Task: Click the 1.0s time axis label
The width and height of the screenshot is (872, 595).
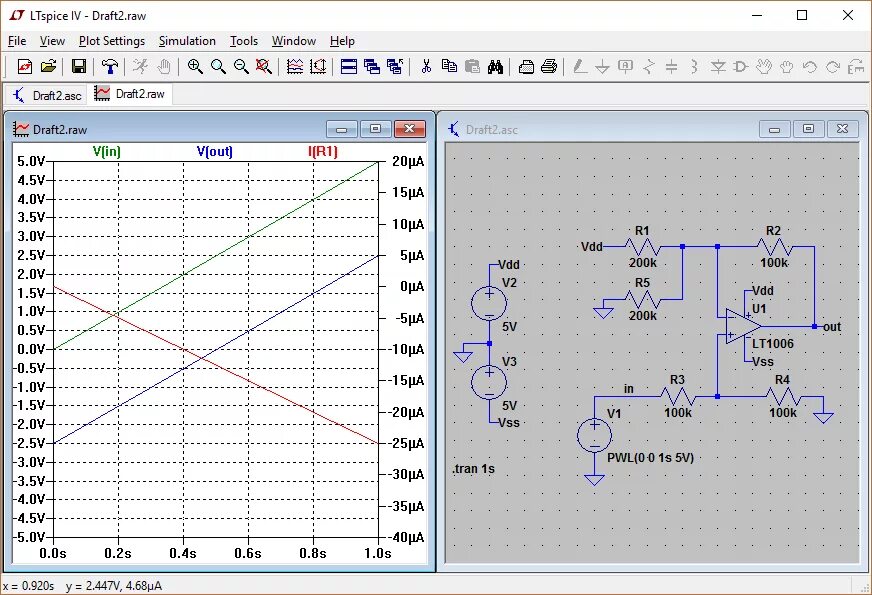Action: (378, 553)
